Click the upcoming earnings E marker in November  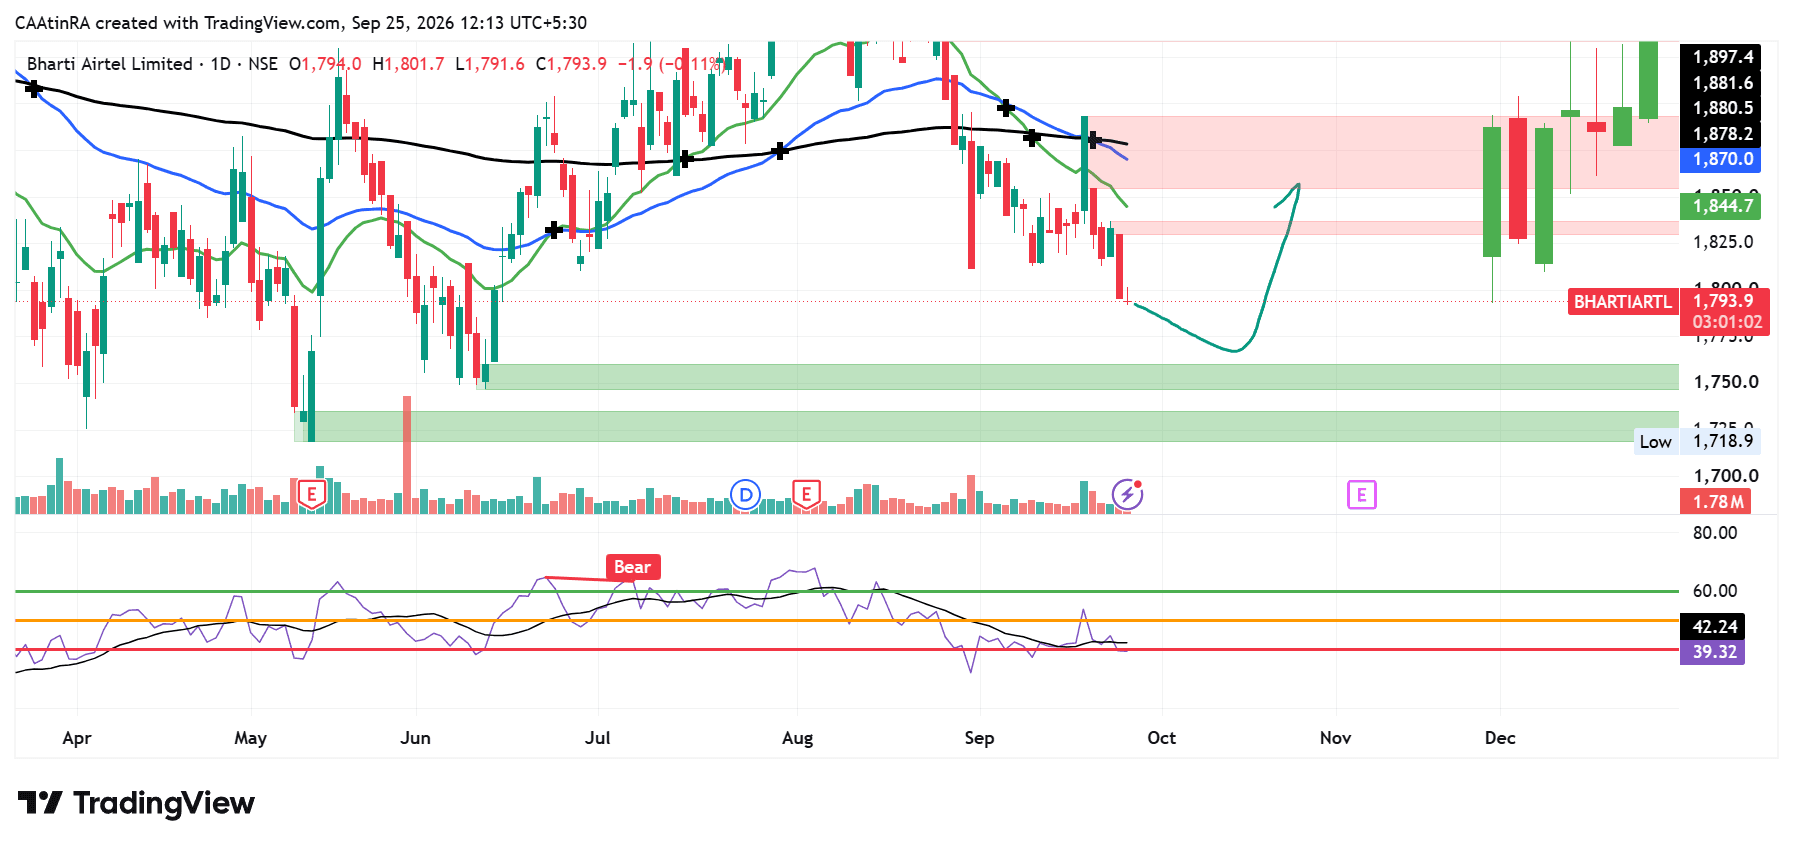[1361, 494]
